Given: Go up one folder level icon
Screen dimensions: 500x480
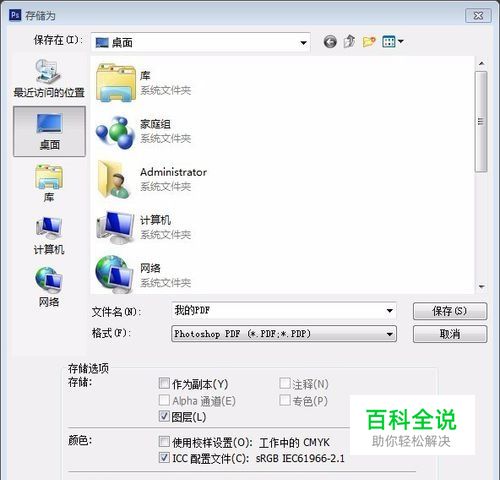Looking at the screenshot, I should coord(349,42).
